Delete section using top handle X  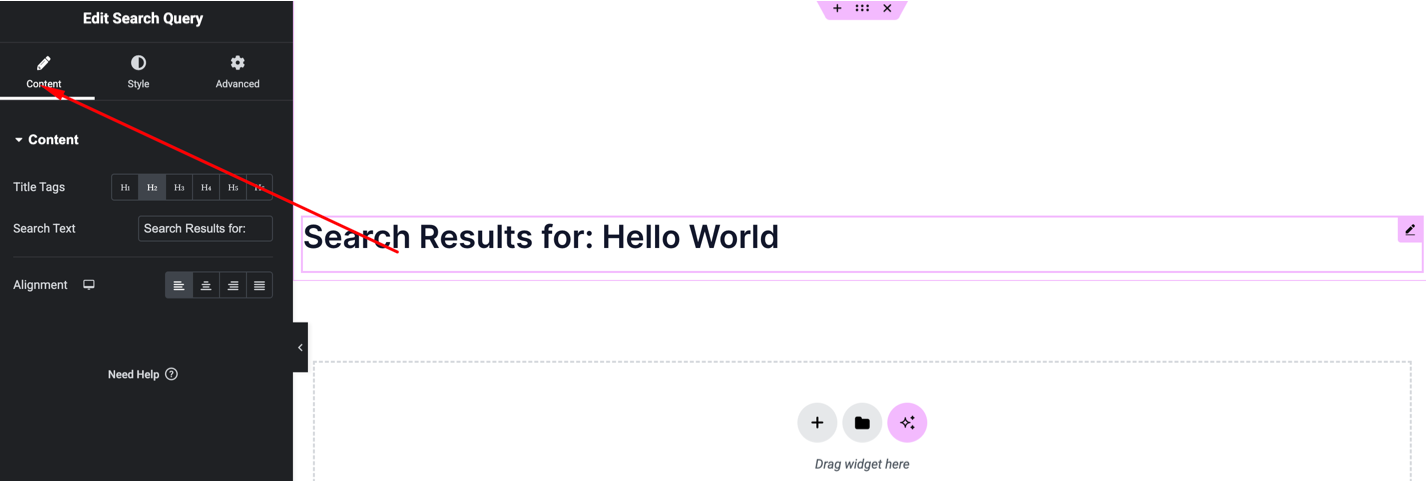(887, 8)
